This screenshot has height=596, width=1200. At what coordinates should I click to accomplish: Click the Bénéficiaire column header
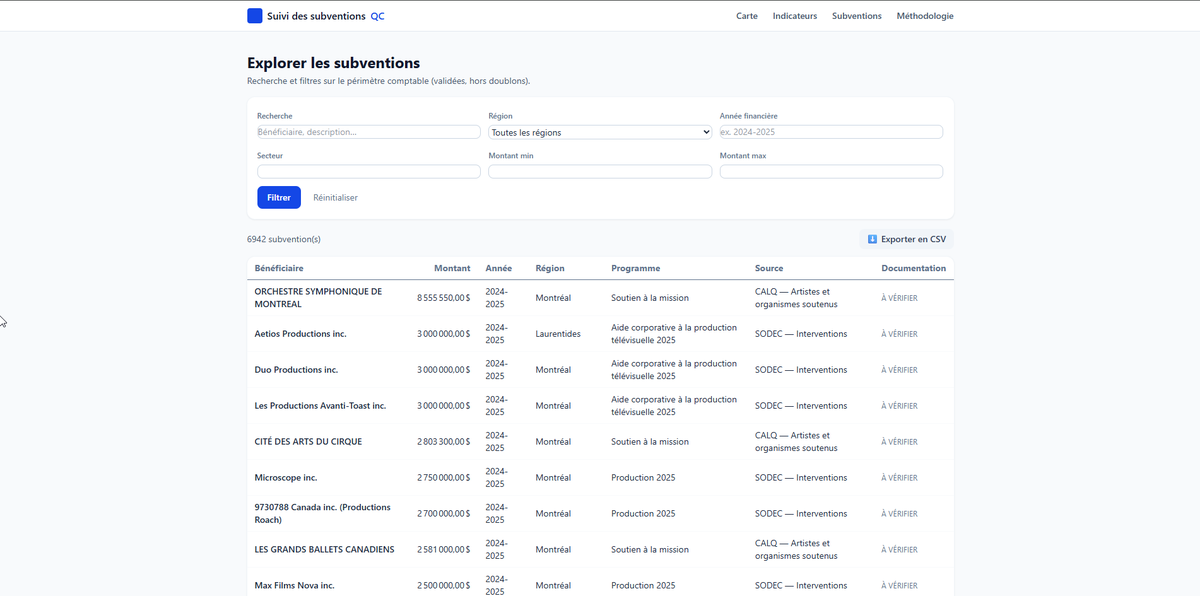coord(279,268)
